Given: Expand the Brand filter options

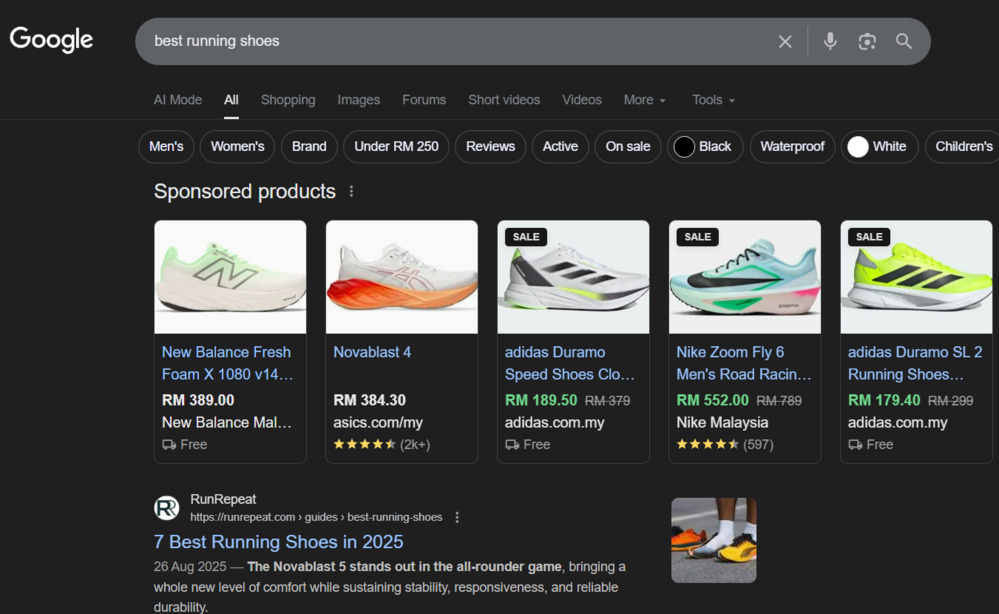Looking at the screenshot, I should click(x=308, y=146).
